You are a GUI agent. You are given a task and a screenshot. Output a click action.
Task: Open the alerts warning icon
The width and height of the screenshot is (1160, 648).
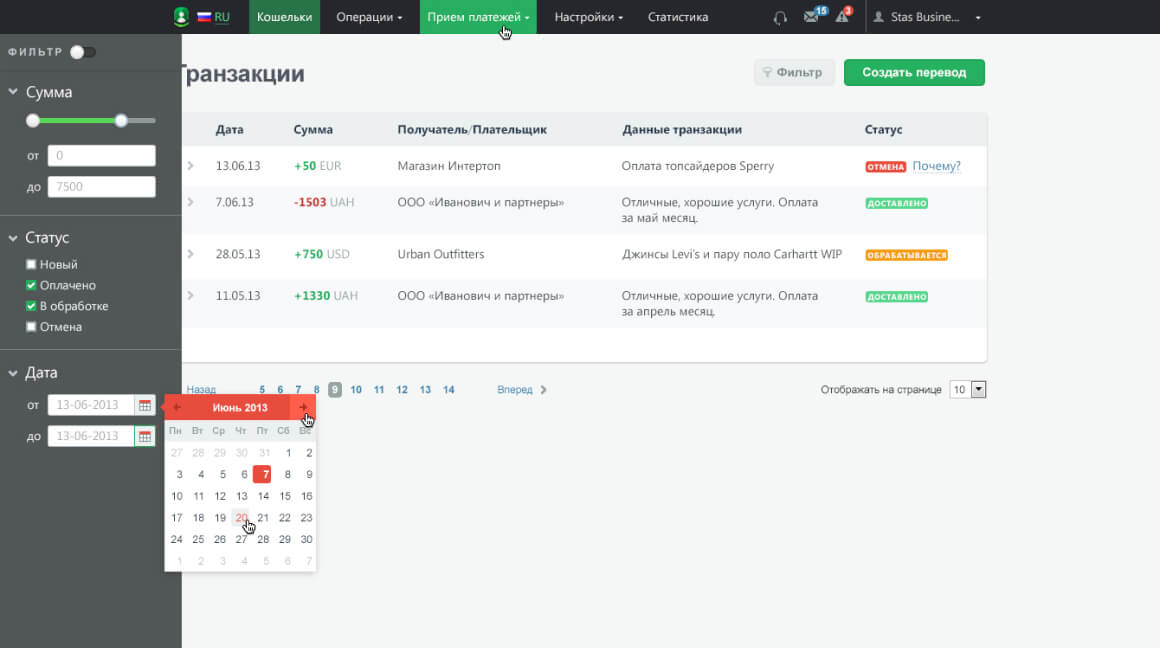pyautogui.click(x=842, y=17)
